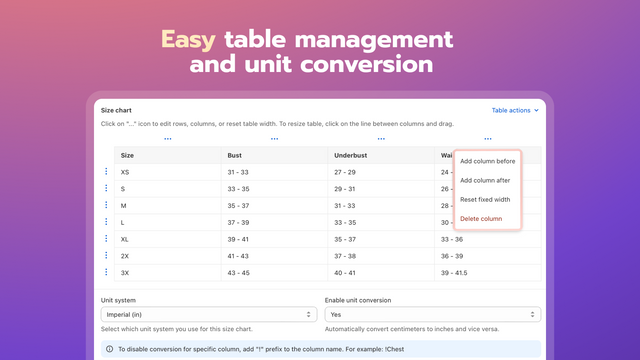Open row options for S row

106,188
